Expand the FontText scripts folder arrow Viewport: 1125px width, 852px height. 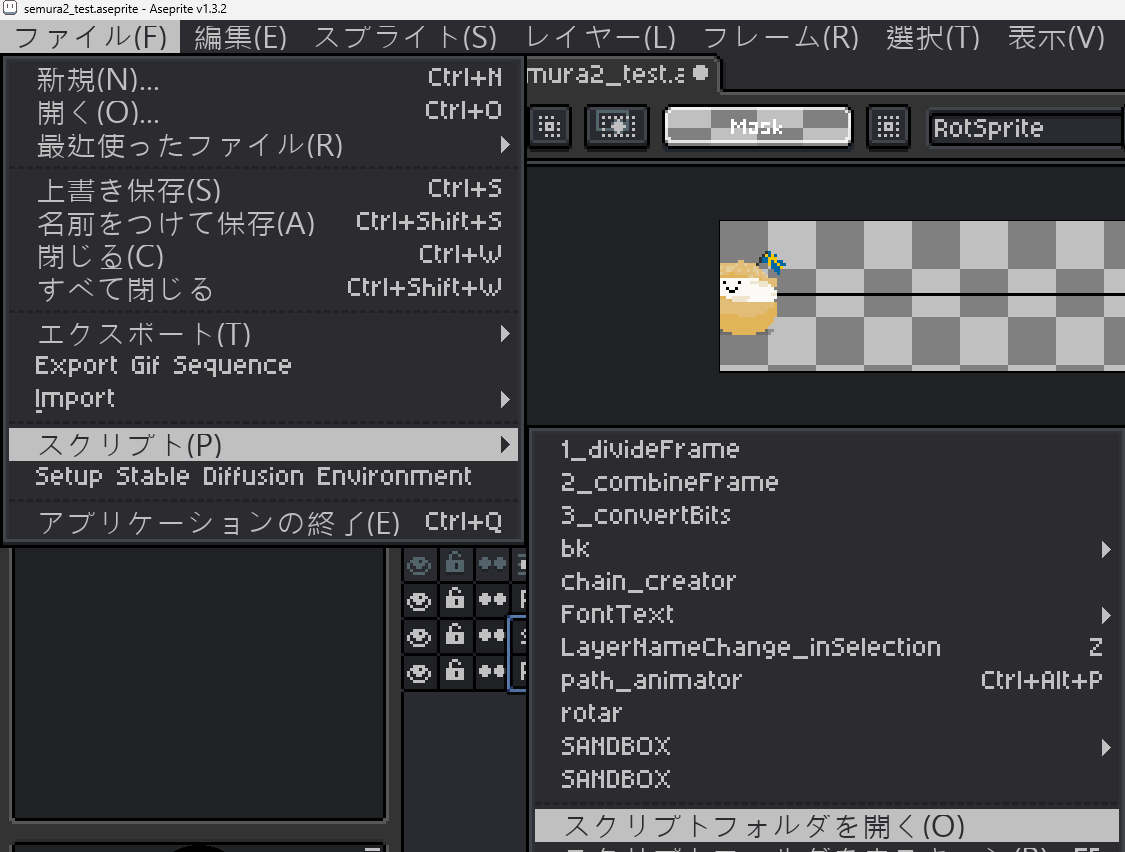pyautogui.click(x=1106, y=615)
